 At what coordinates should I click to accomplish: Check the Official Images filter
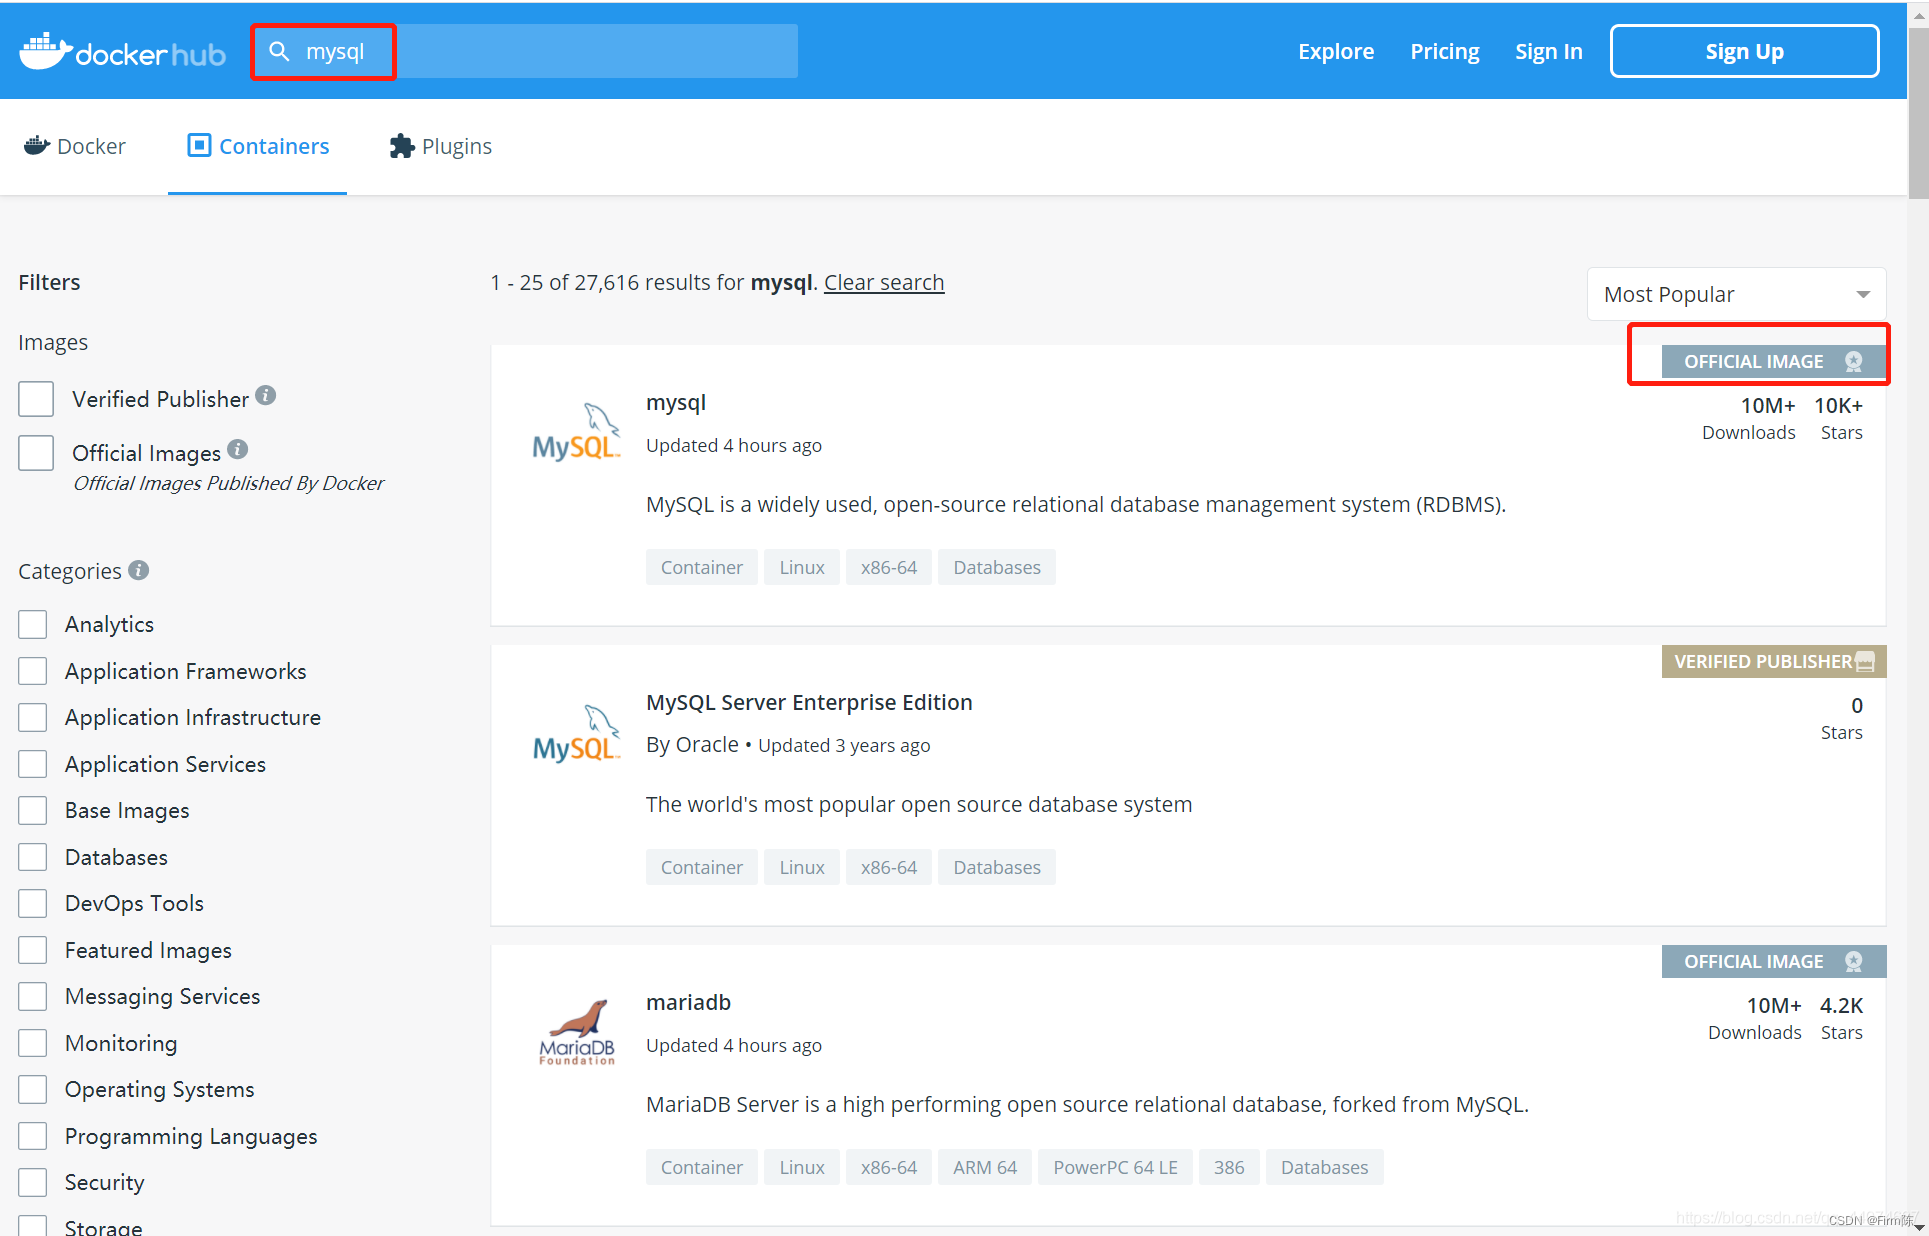[x=36, y=453]
